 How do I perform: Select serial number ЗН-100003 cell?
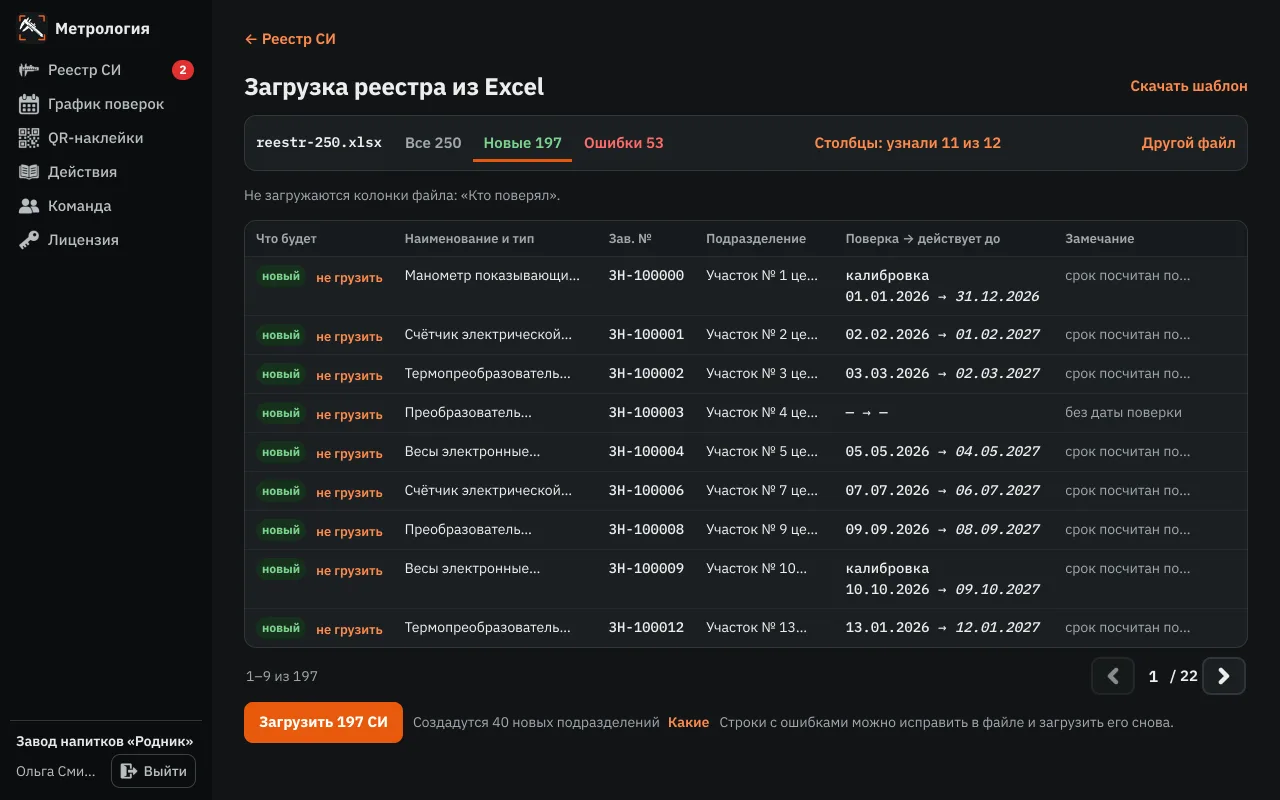click(x=646, y=412)
